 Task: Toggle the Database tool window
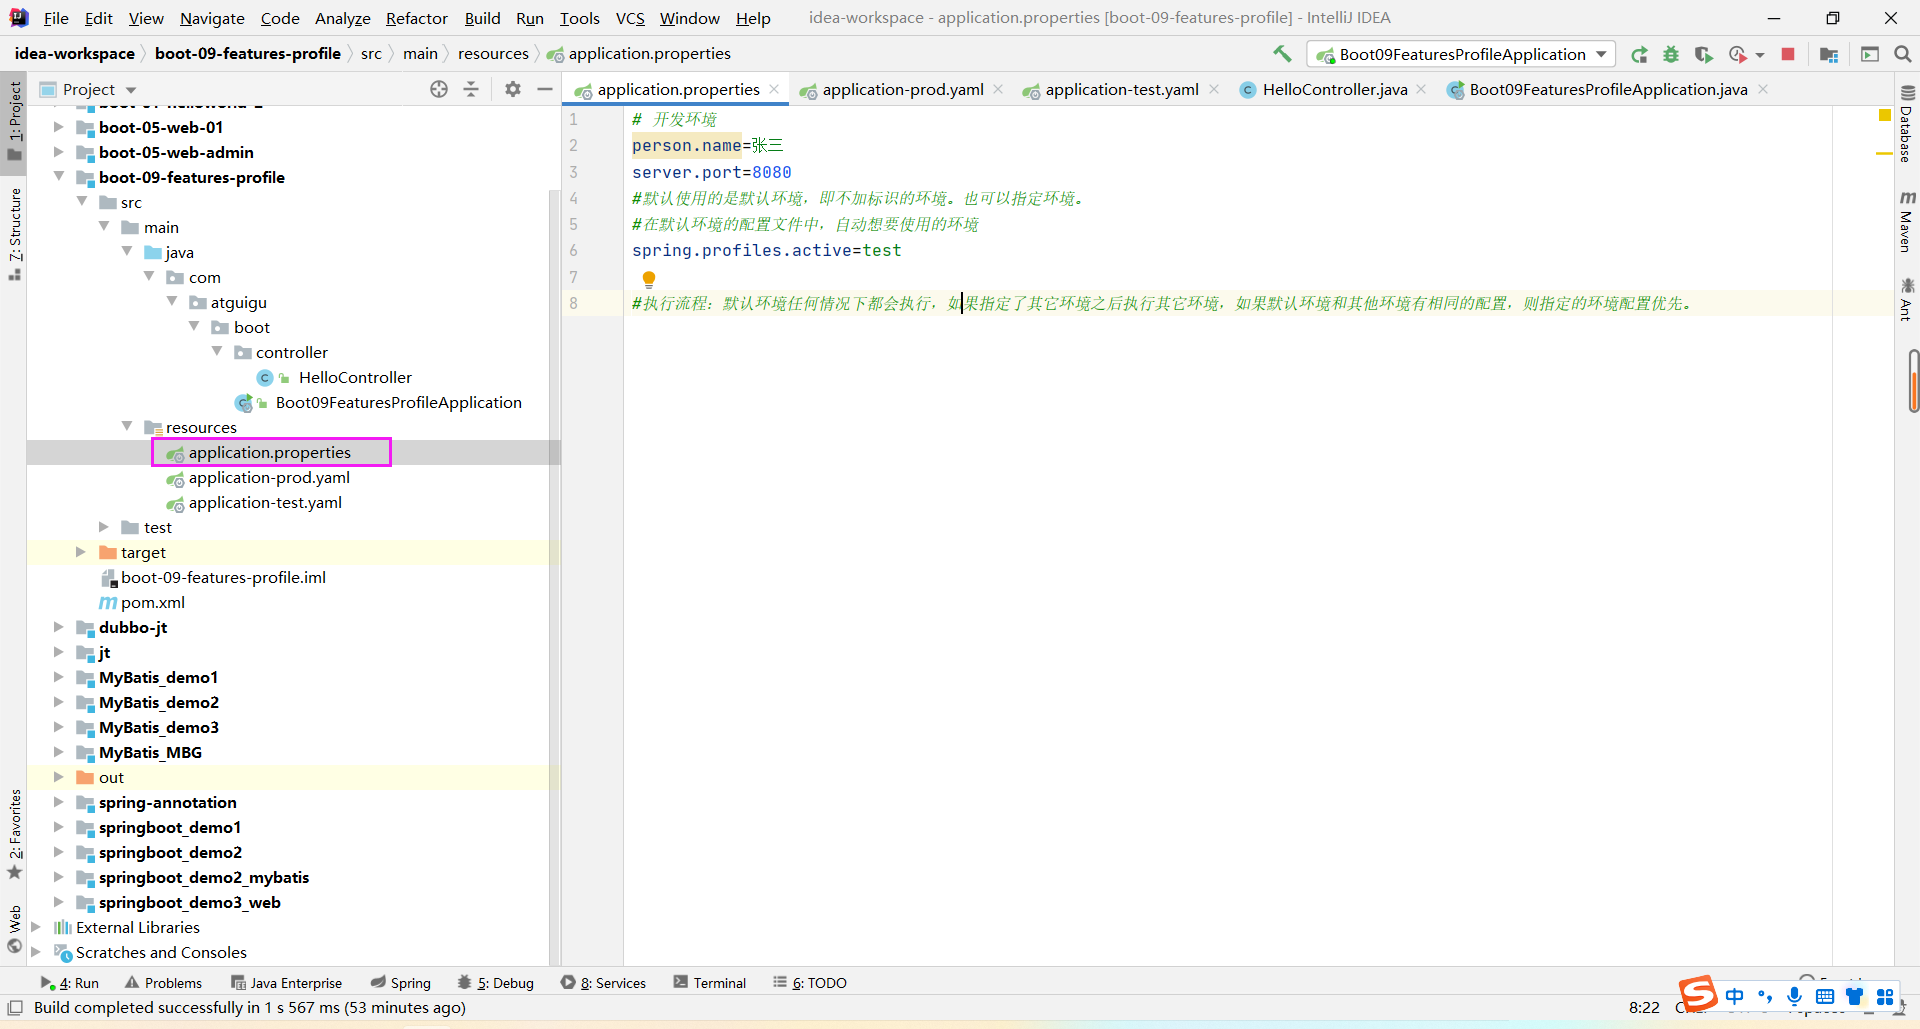point(1907,125)
